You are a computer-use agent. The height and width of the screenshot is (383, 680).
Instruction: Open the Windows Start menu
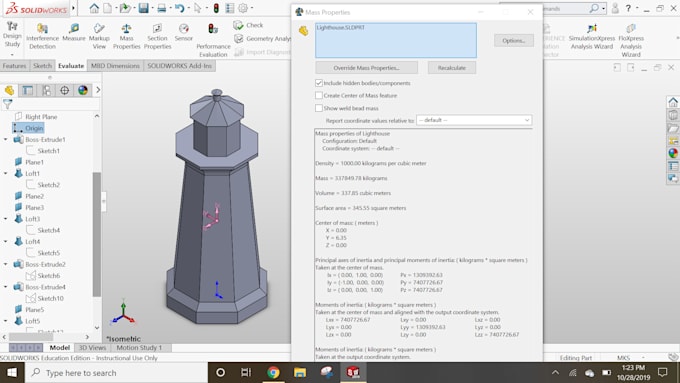tap(12, 373)
